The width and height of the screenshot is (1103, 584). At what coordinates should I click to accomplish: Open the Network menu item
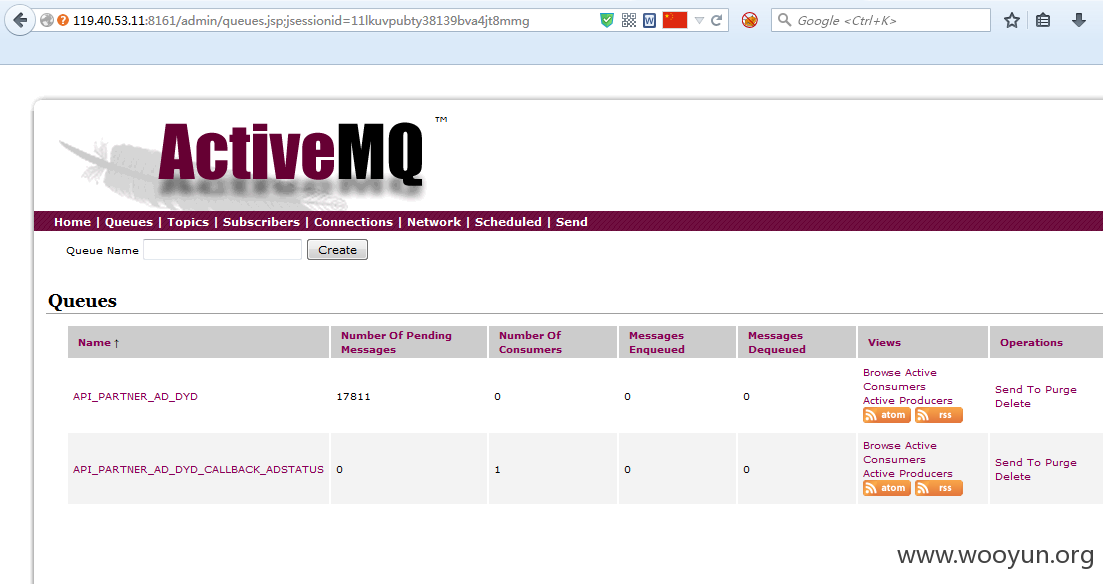click(x=434, y=222)
